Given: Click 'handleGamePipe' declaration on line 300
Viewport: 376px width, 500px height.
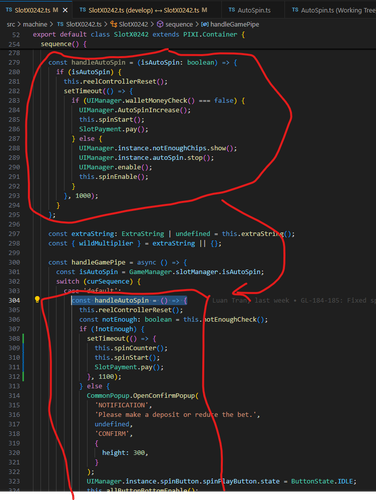Looking at the screenshot, I should 98,262.
